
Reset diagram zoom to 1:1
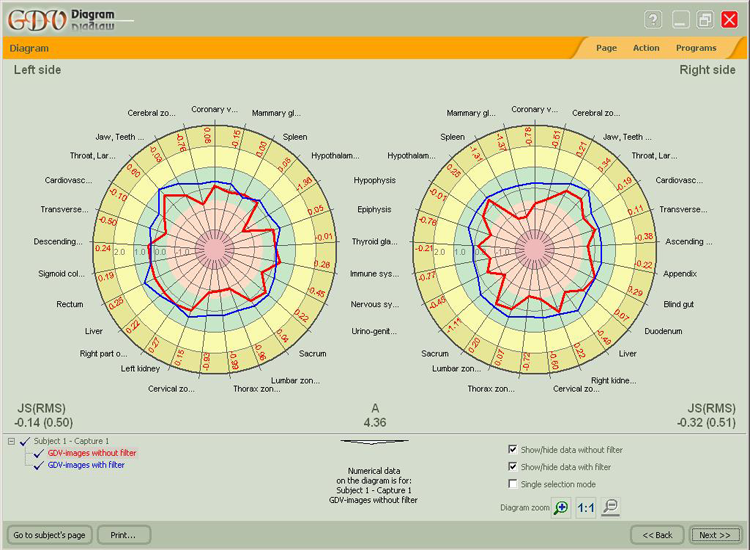[586, 508]
